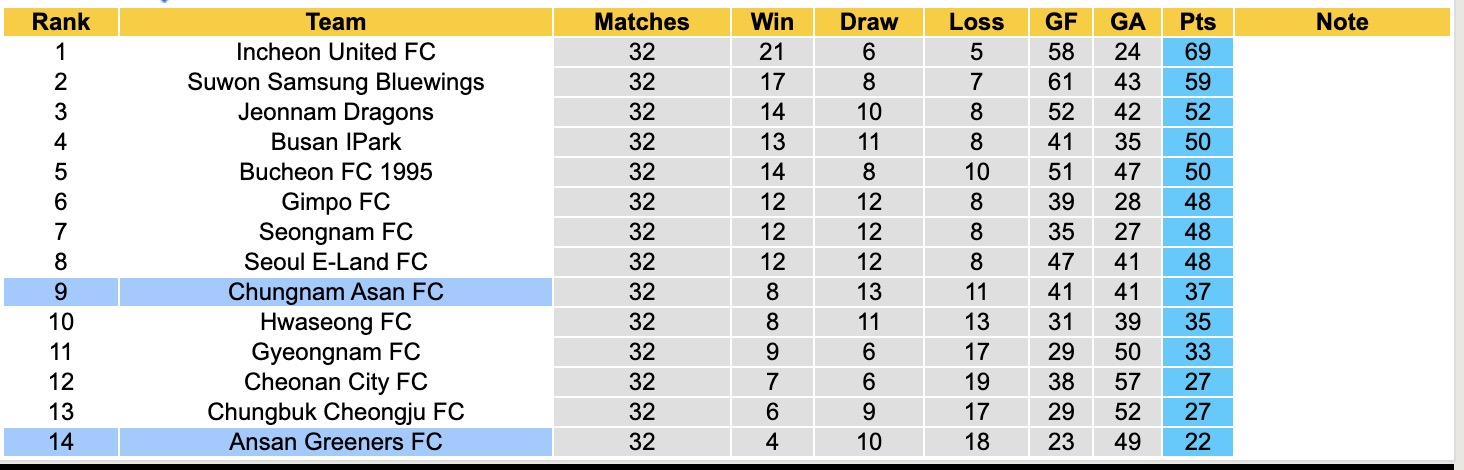Click Seongnam FC in the table
1464x470 pixels.
coord(336,232)
